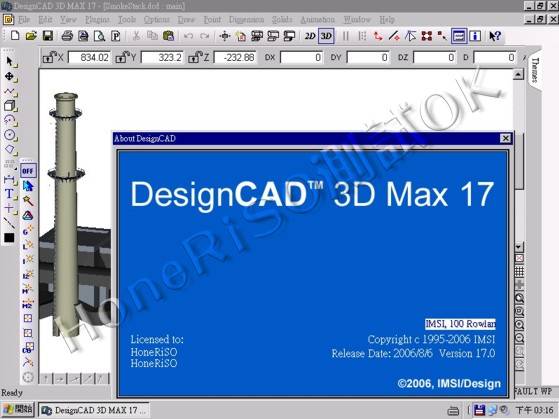Select the circle drawing tool

pyautogui.click(x=10, y=135)
